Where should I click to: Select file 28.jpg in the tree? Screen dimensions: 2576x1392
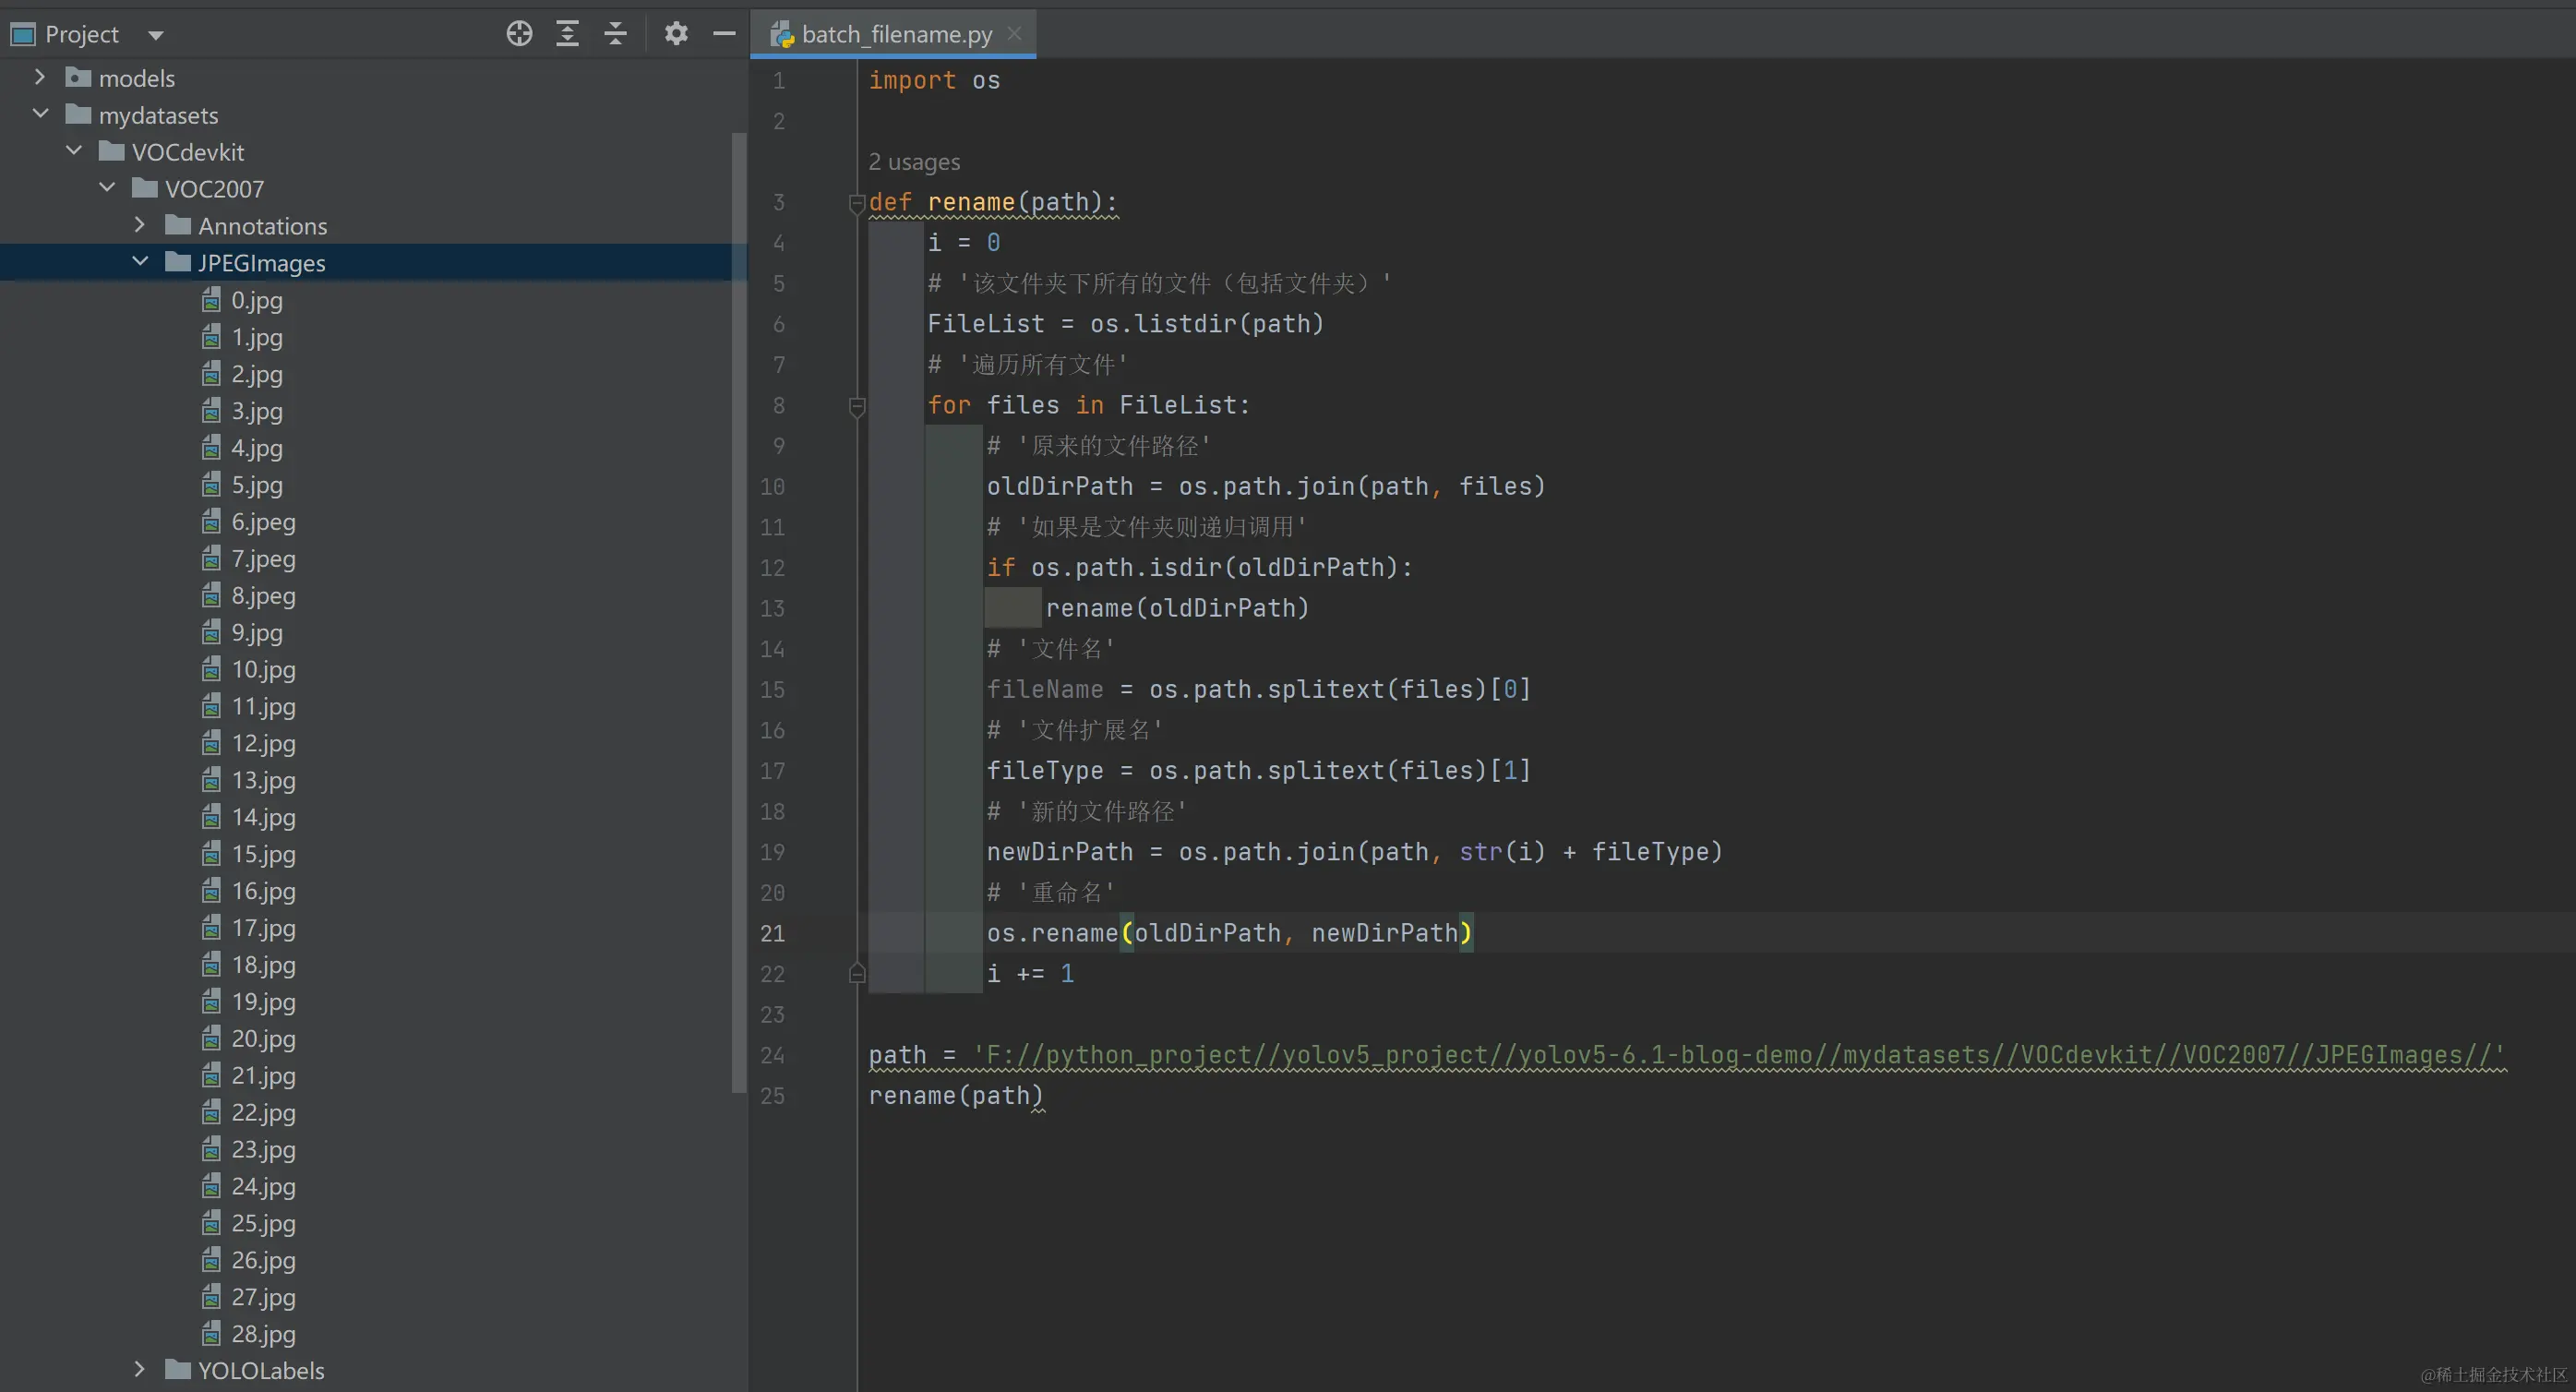[x=263, y=1335]
